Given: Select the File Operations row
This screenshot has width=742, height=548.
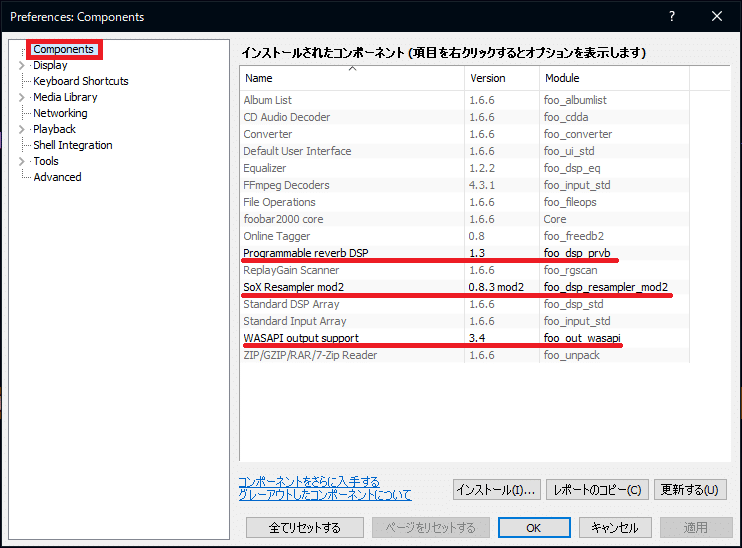Looking at the screenshot, I should [465, 203].
